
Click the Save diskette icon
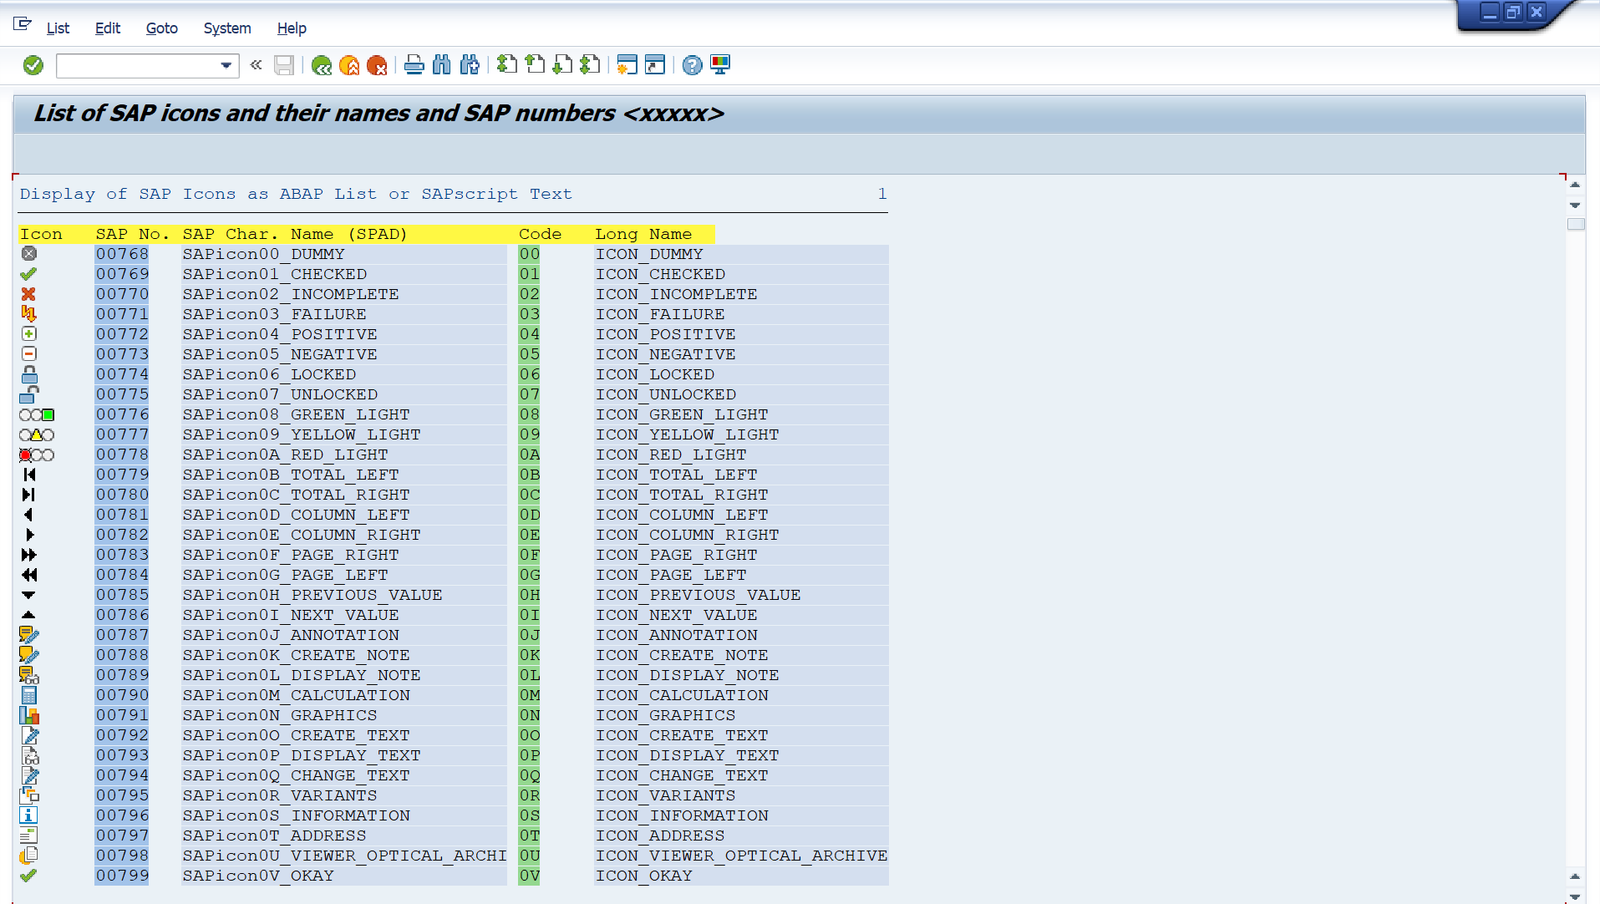click(x=284, y=65)
